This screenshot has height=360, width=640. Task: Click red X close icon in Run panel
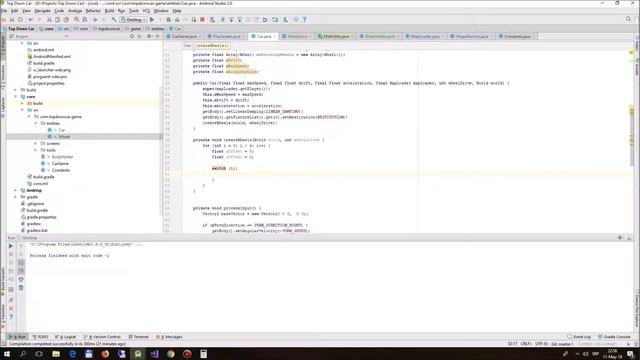click(x=11, y=309)
